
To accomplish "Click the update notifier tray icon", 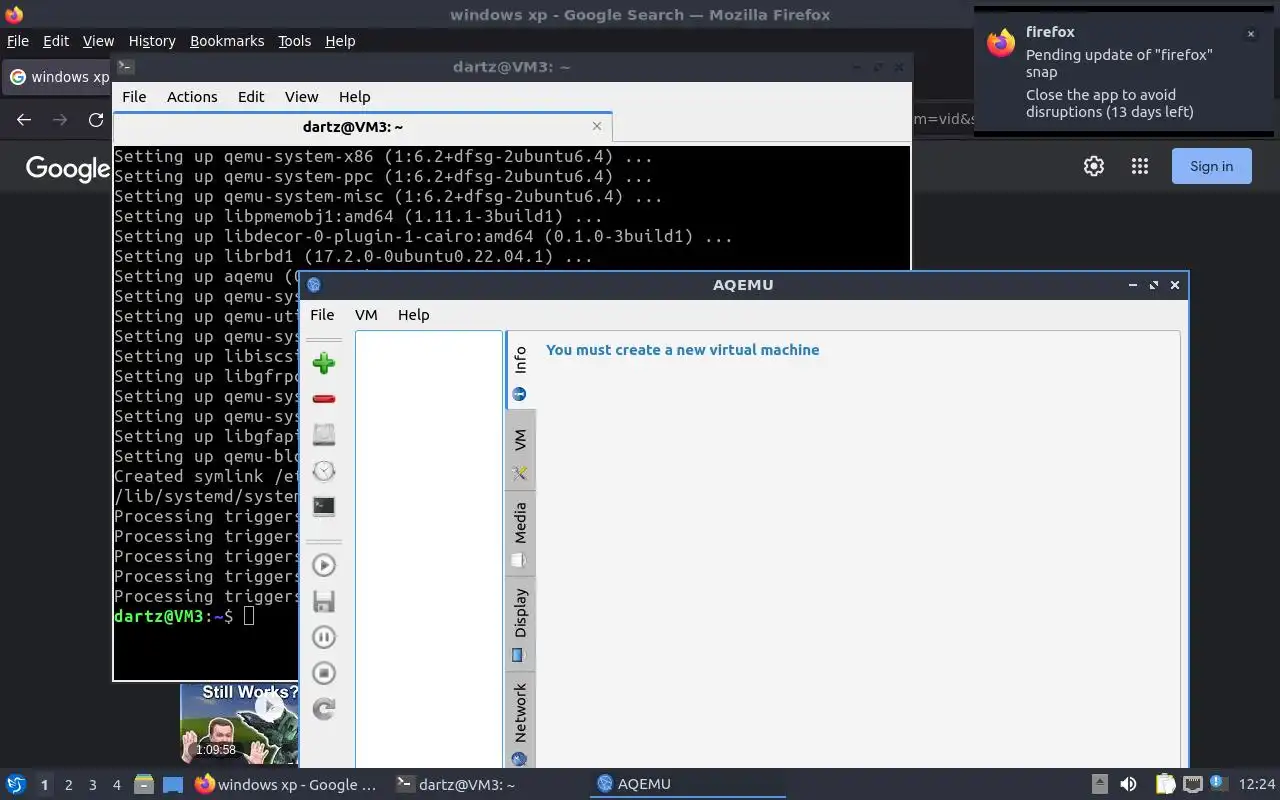I will point(1218,783).
